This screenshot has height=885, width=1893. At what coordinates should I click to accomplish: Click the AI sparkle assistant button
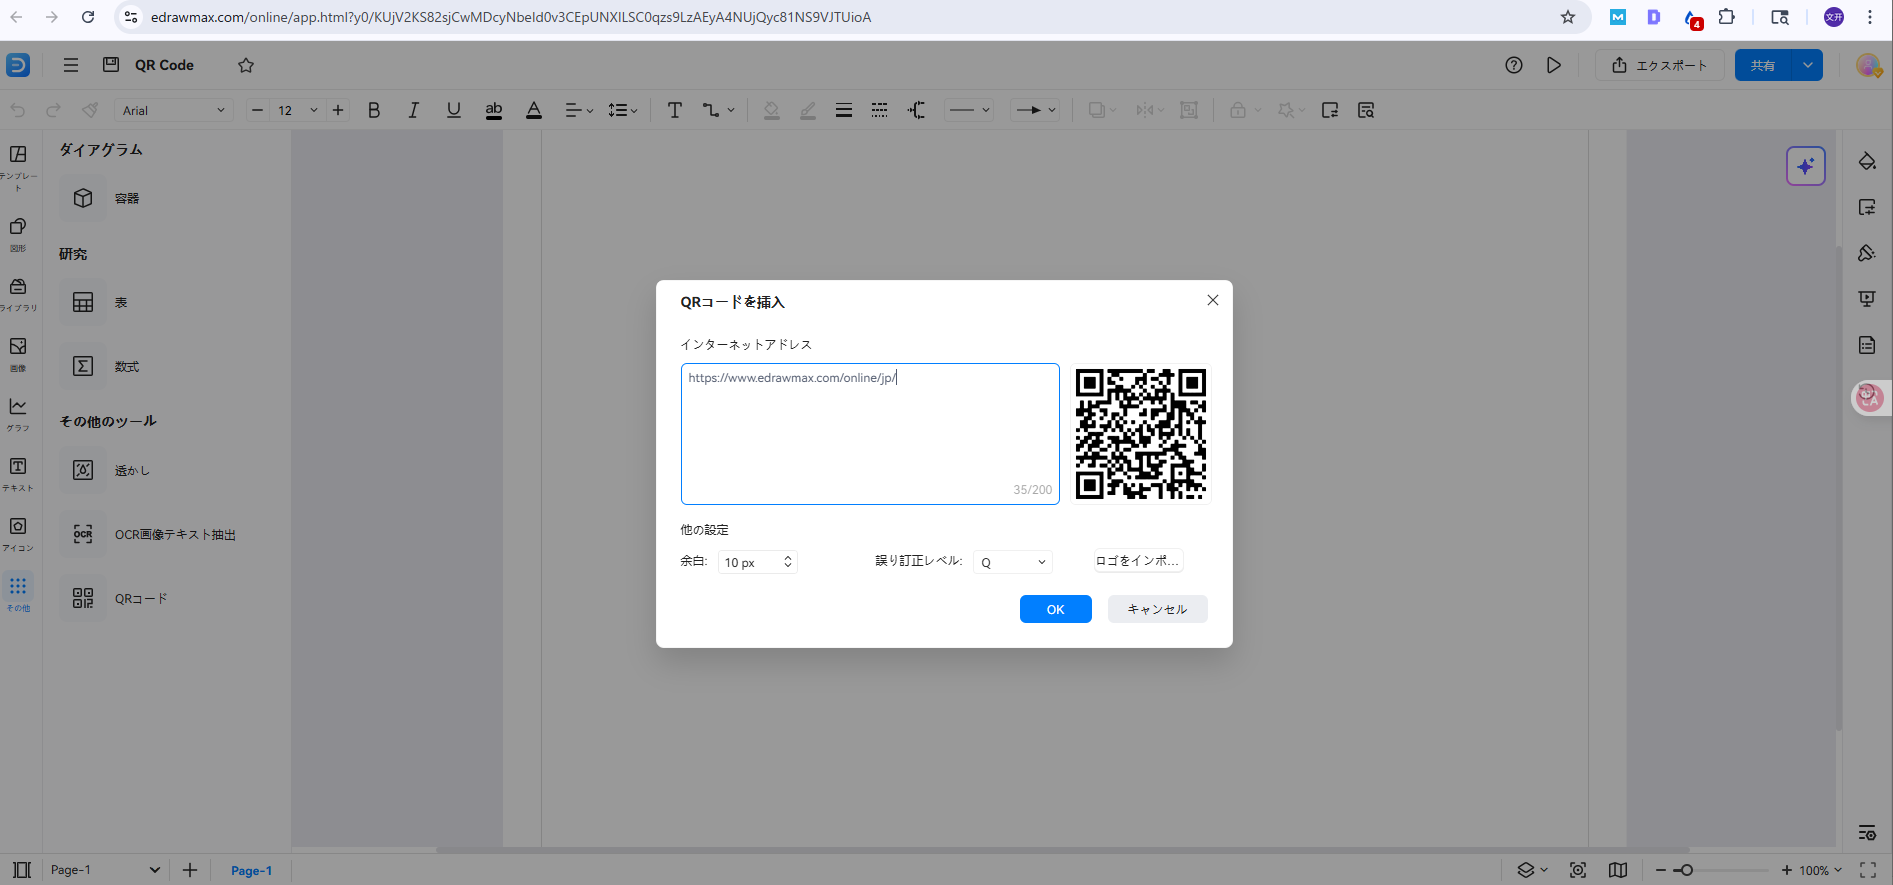point(1805,166)
